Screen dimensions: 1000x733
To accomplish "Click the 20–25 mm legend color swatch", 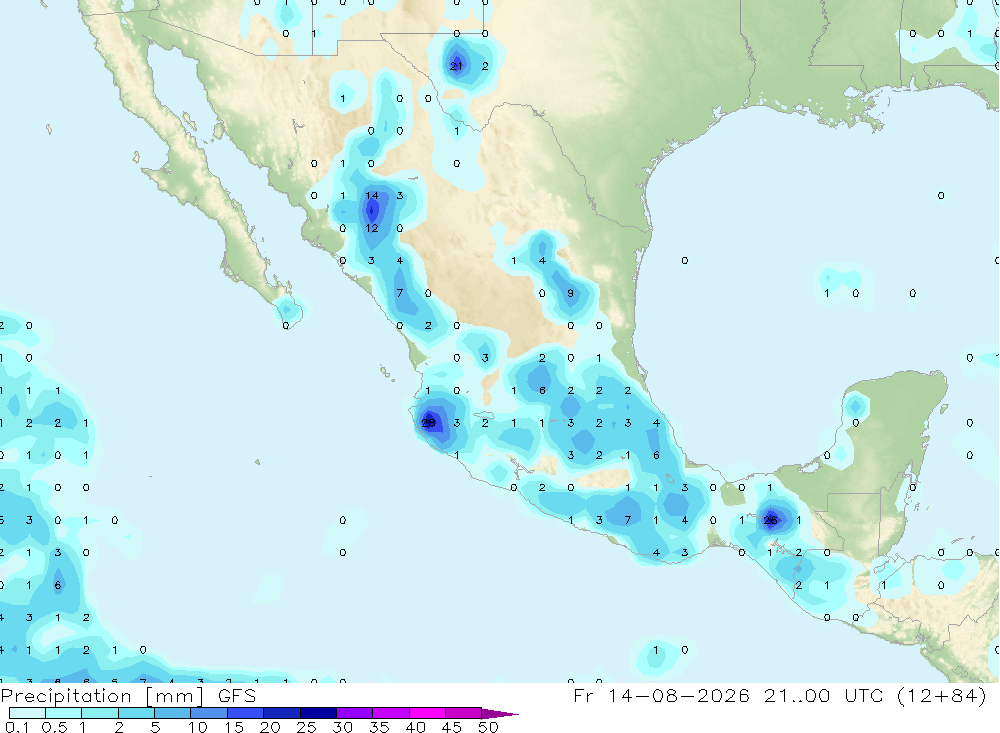I will click(x=282, y=713).
